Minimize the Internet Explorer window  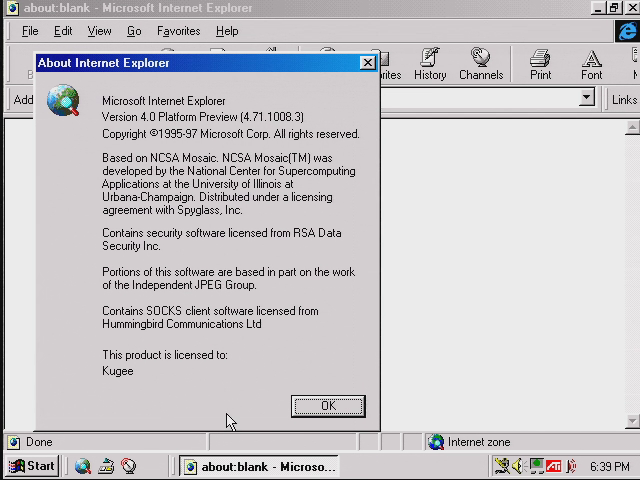(598, 8)
